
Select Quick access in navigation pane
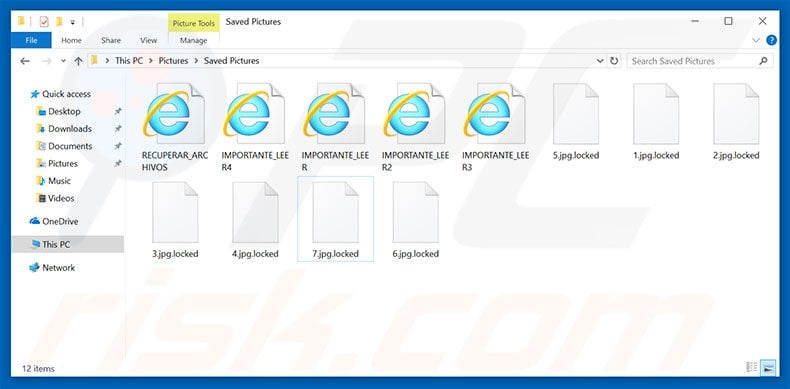(x=66, y=94)
